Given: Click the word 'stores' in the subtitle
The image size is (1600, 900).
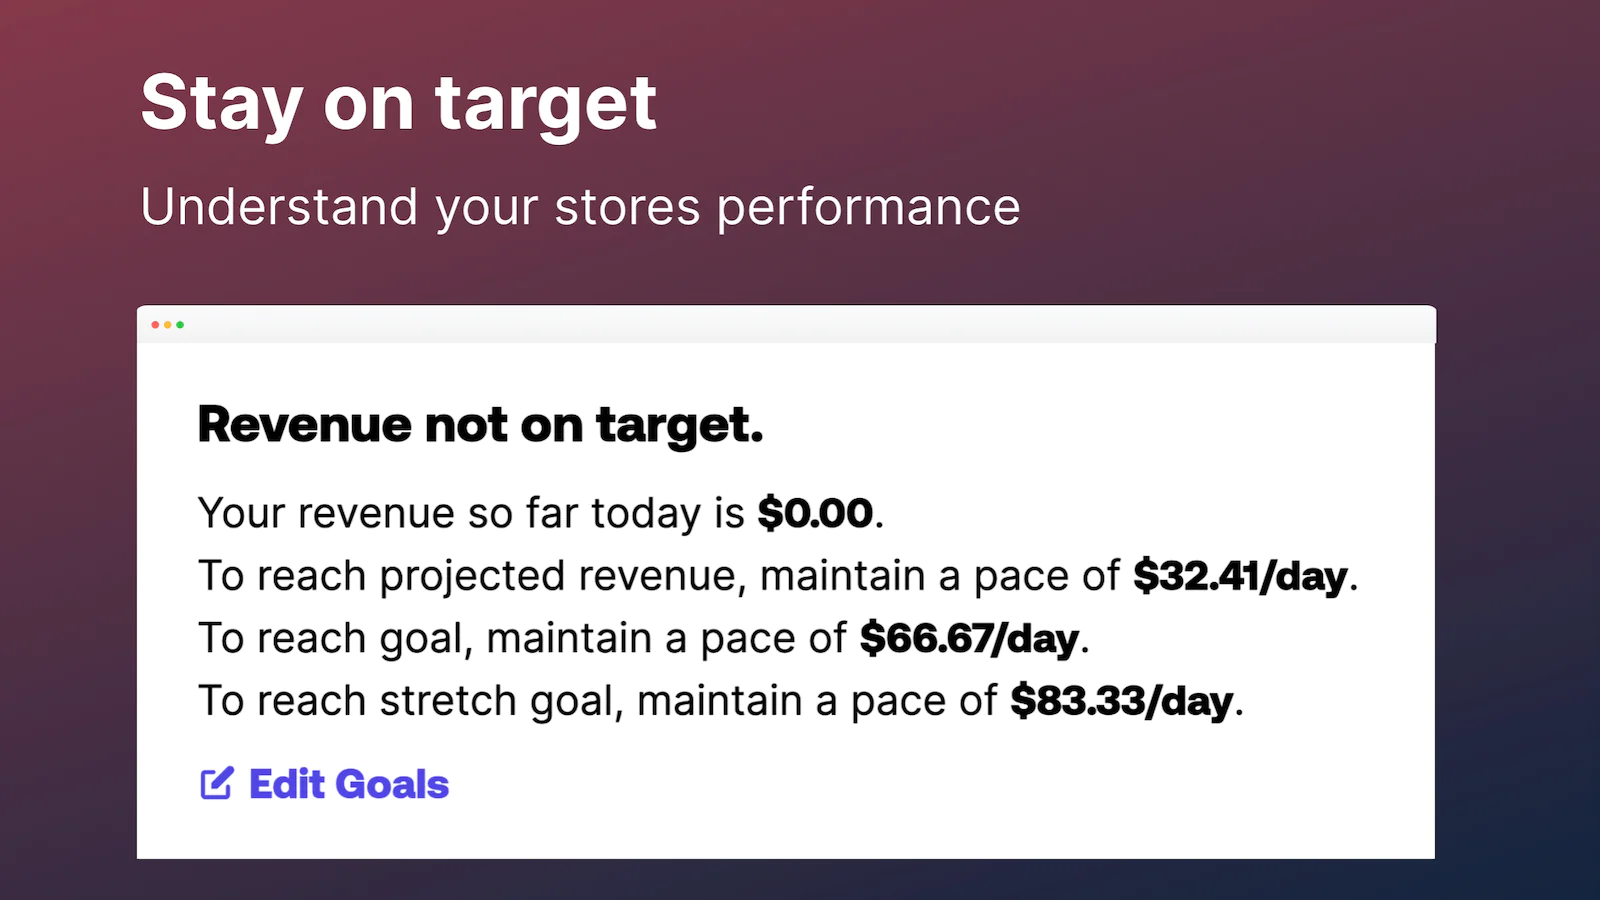Looking at the screenshot, I should pyautogui.click(x=627, y=208).
